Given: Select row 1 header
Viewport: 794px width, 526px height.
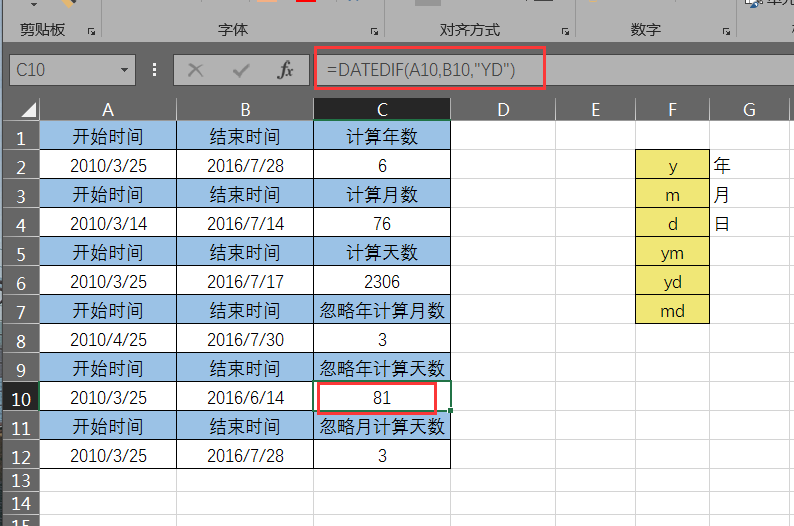Looking at the screenshot, I should point(21,138).
